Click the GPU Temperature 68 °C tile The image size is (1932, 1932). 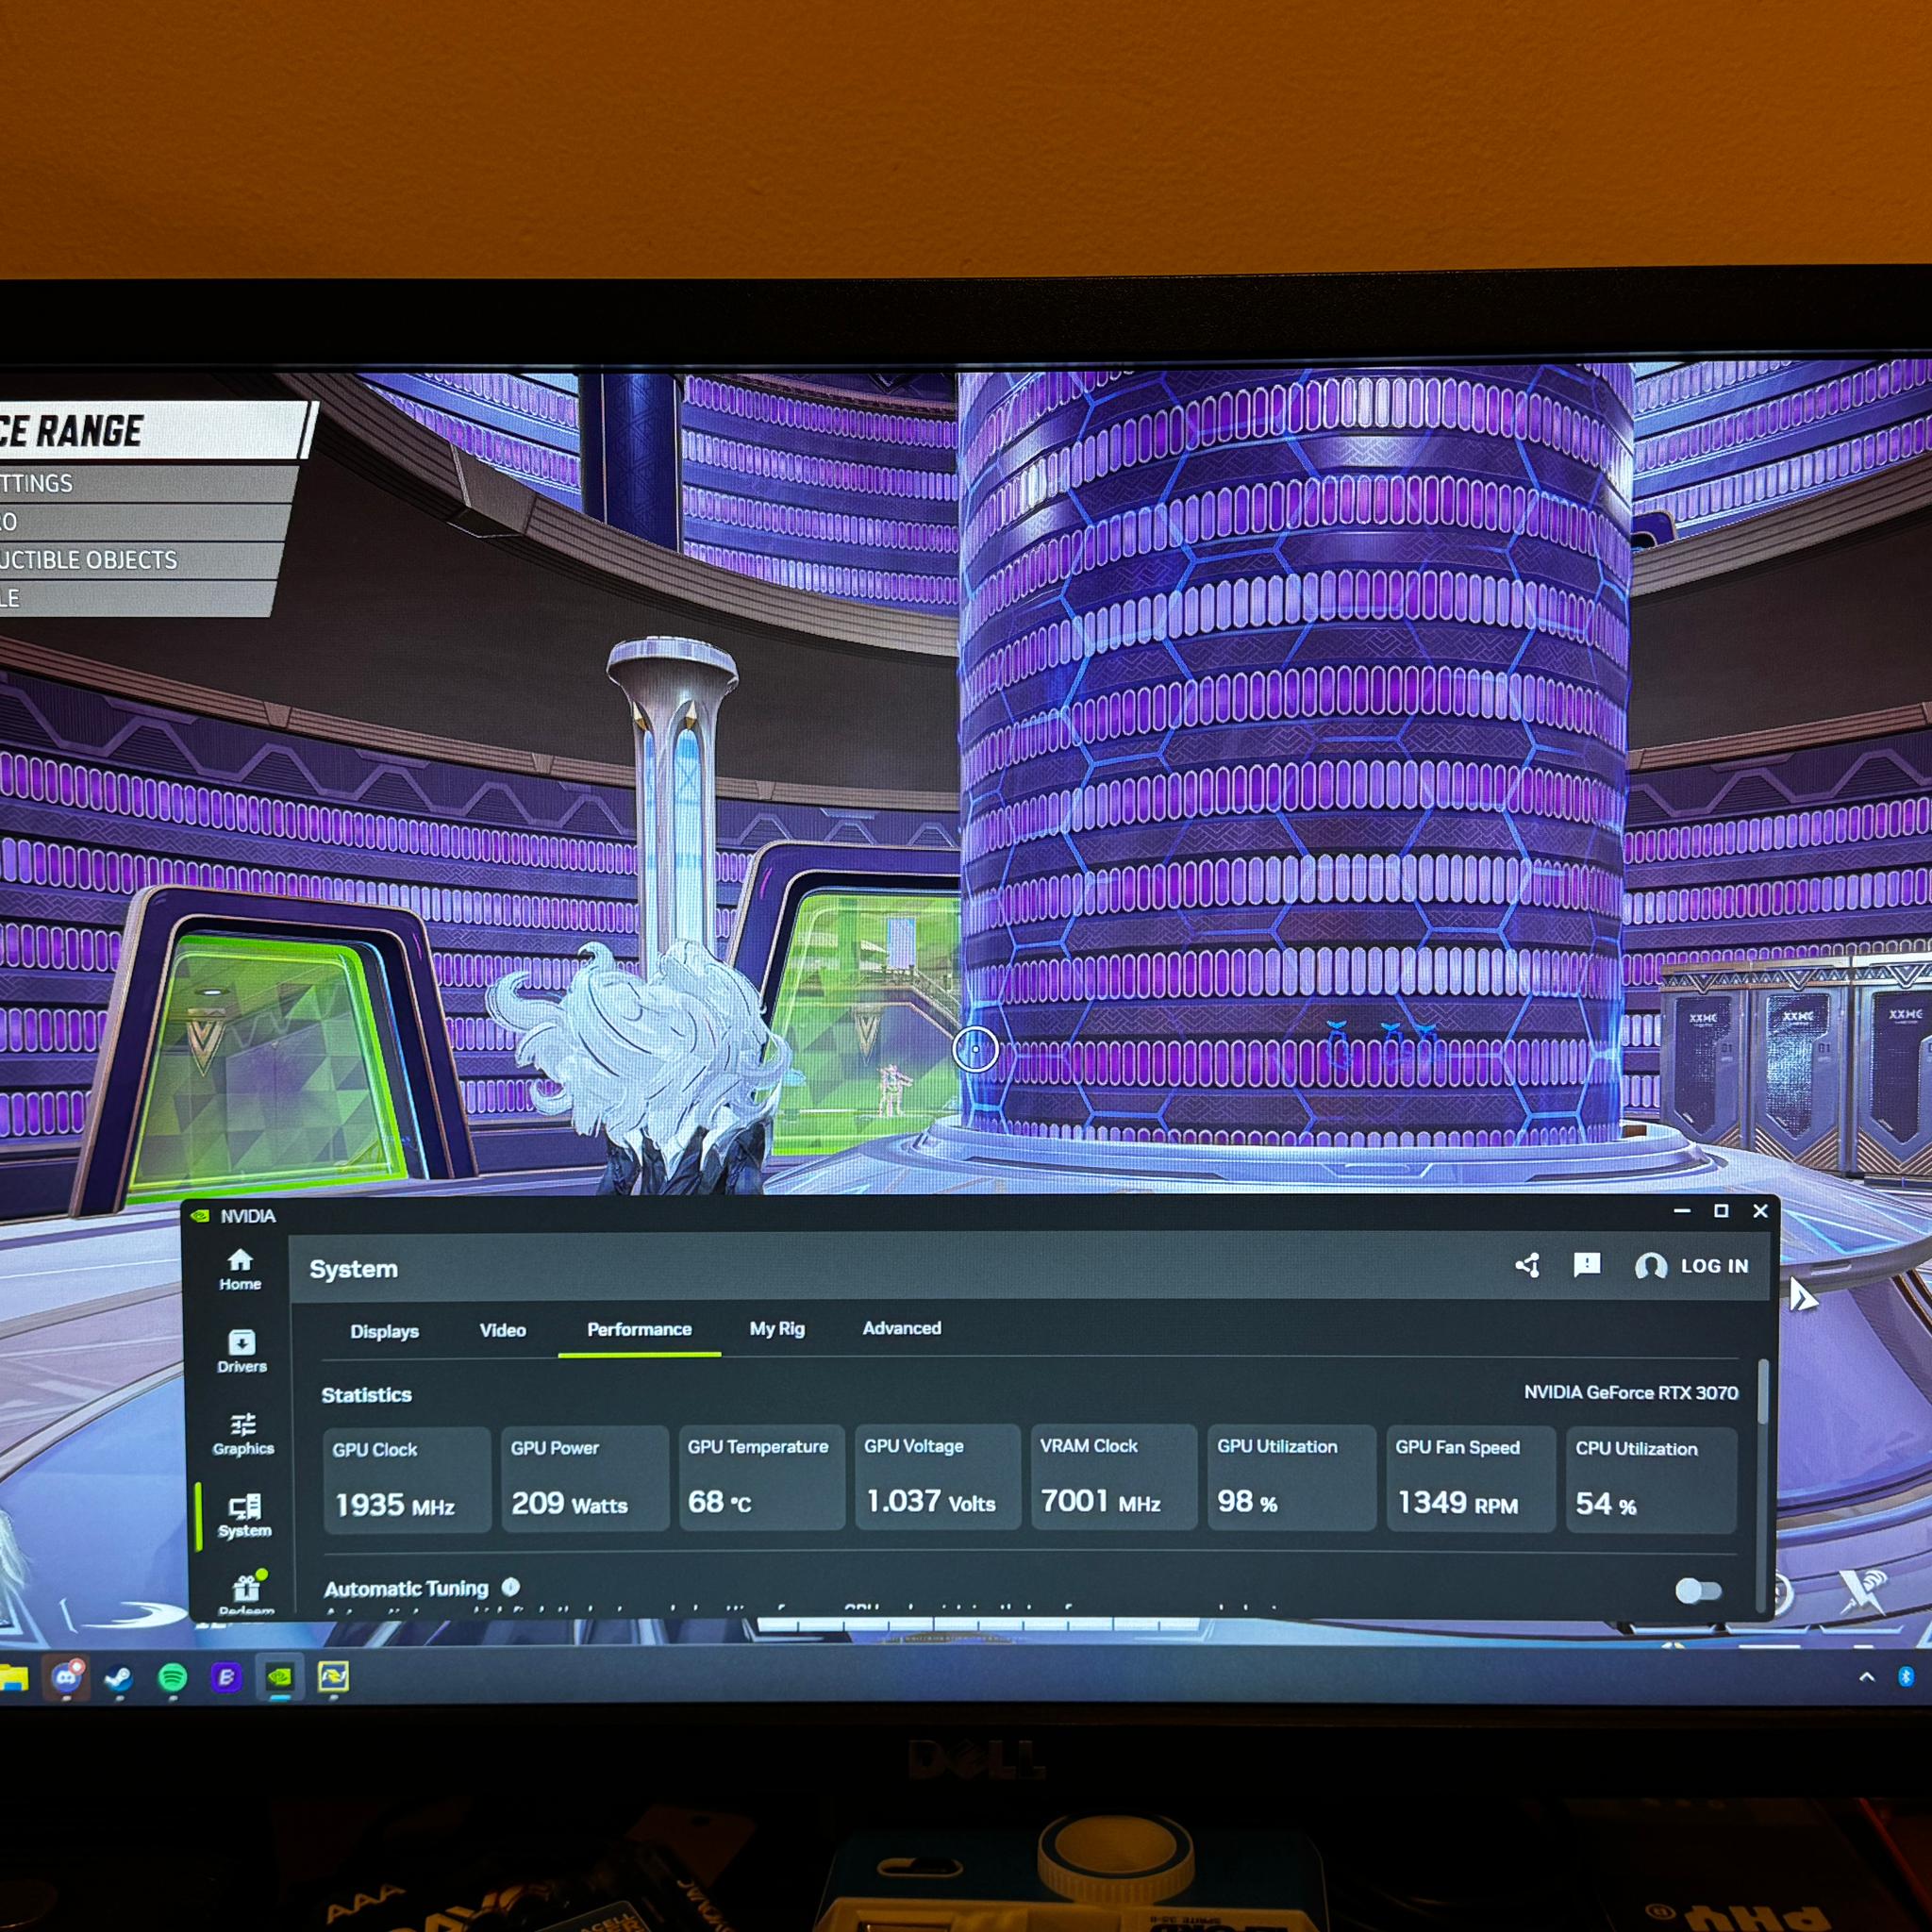click(762, 1477)
